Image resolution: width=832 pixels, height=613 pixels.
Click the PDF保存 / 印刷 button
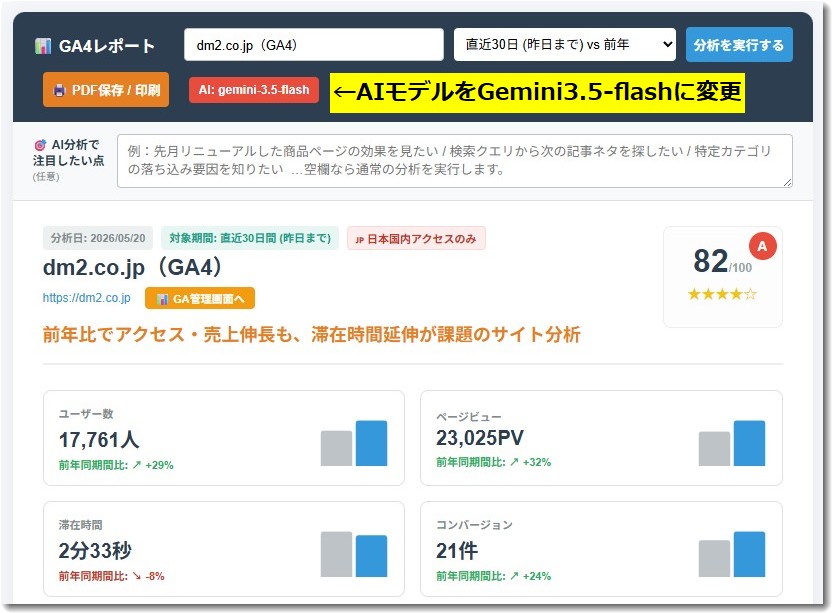pos(106,90)
